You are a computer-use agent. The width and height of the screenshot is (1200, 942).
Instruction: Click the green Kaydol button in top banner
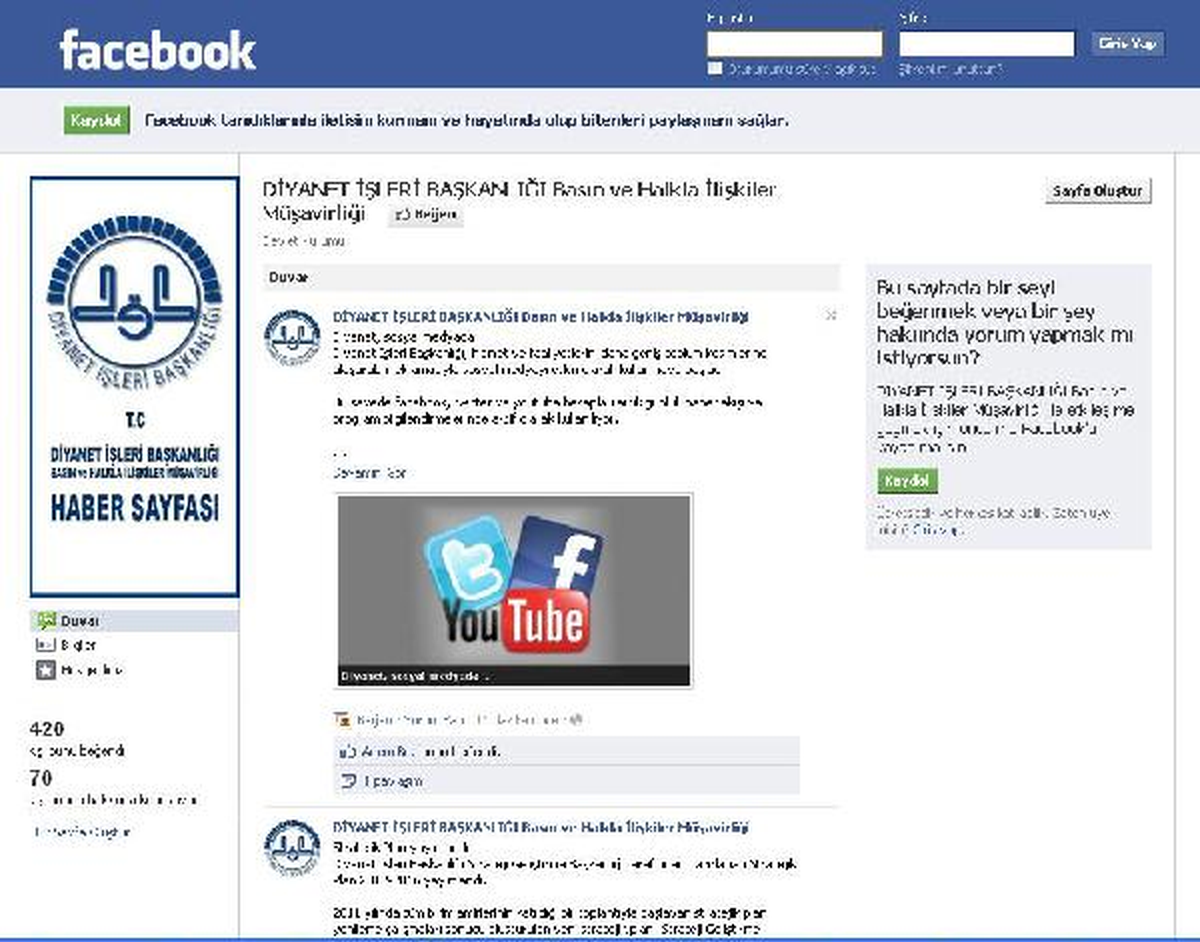tap(97, 121)
